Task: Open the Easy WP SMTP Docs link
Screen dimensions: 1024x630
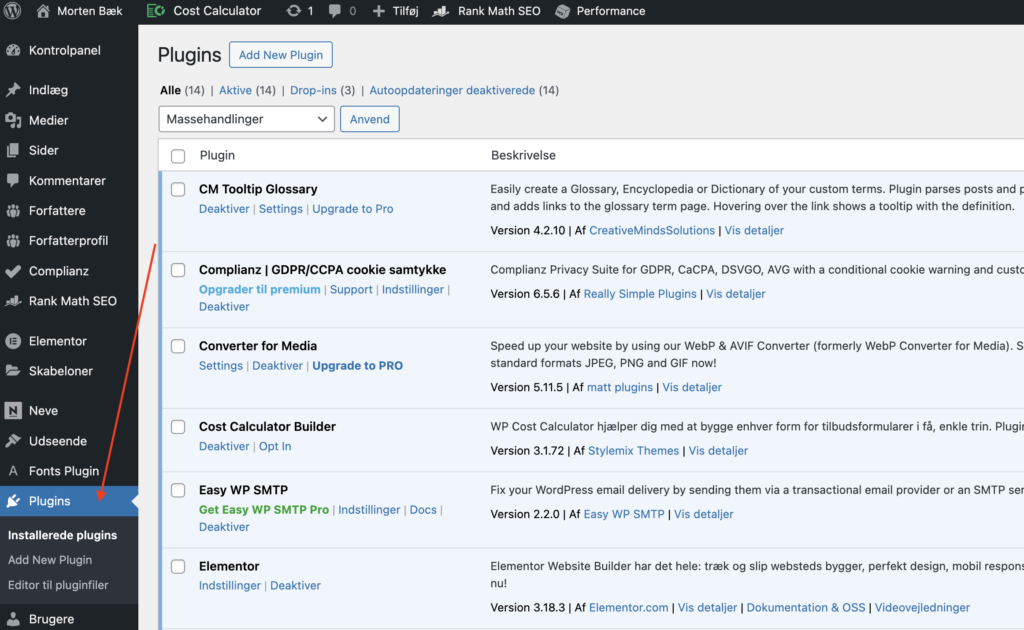Action: pyautogui.click(x=423, y=509)
